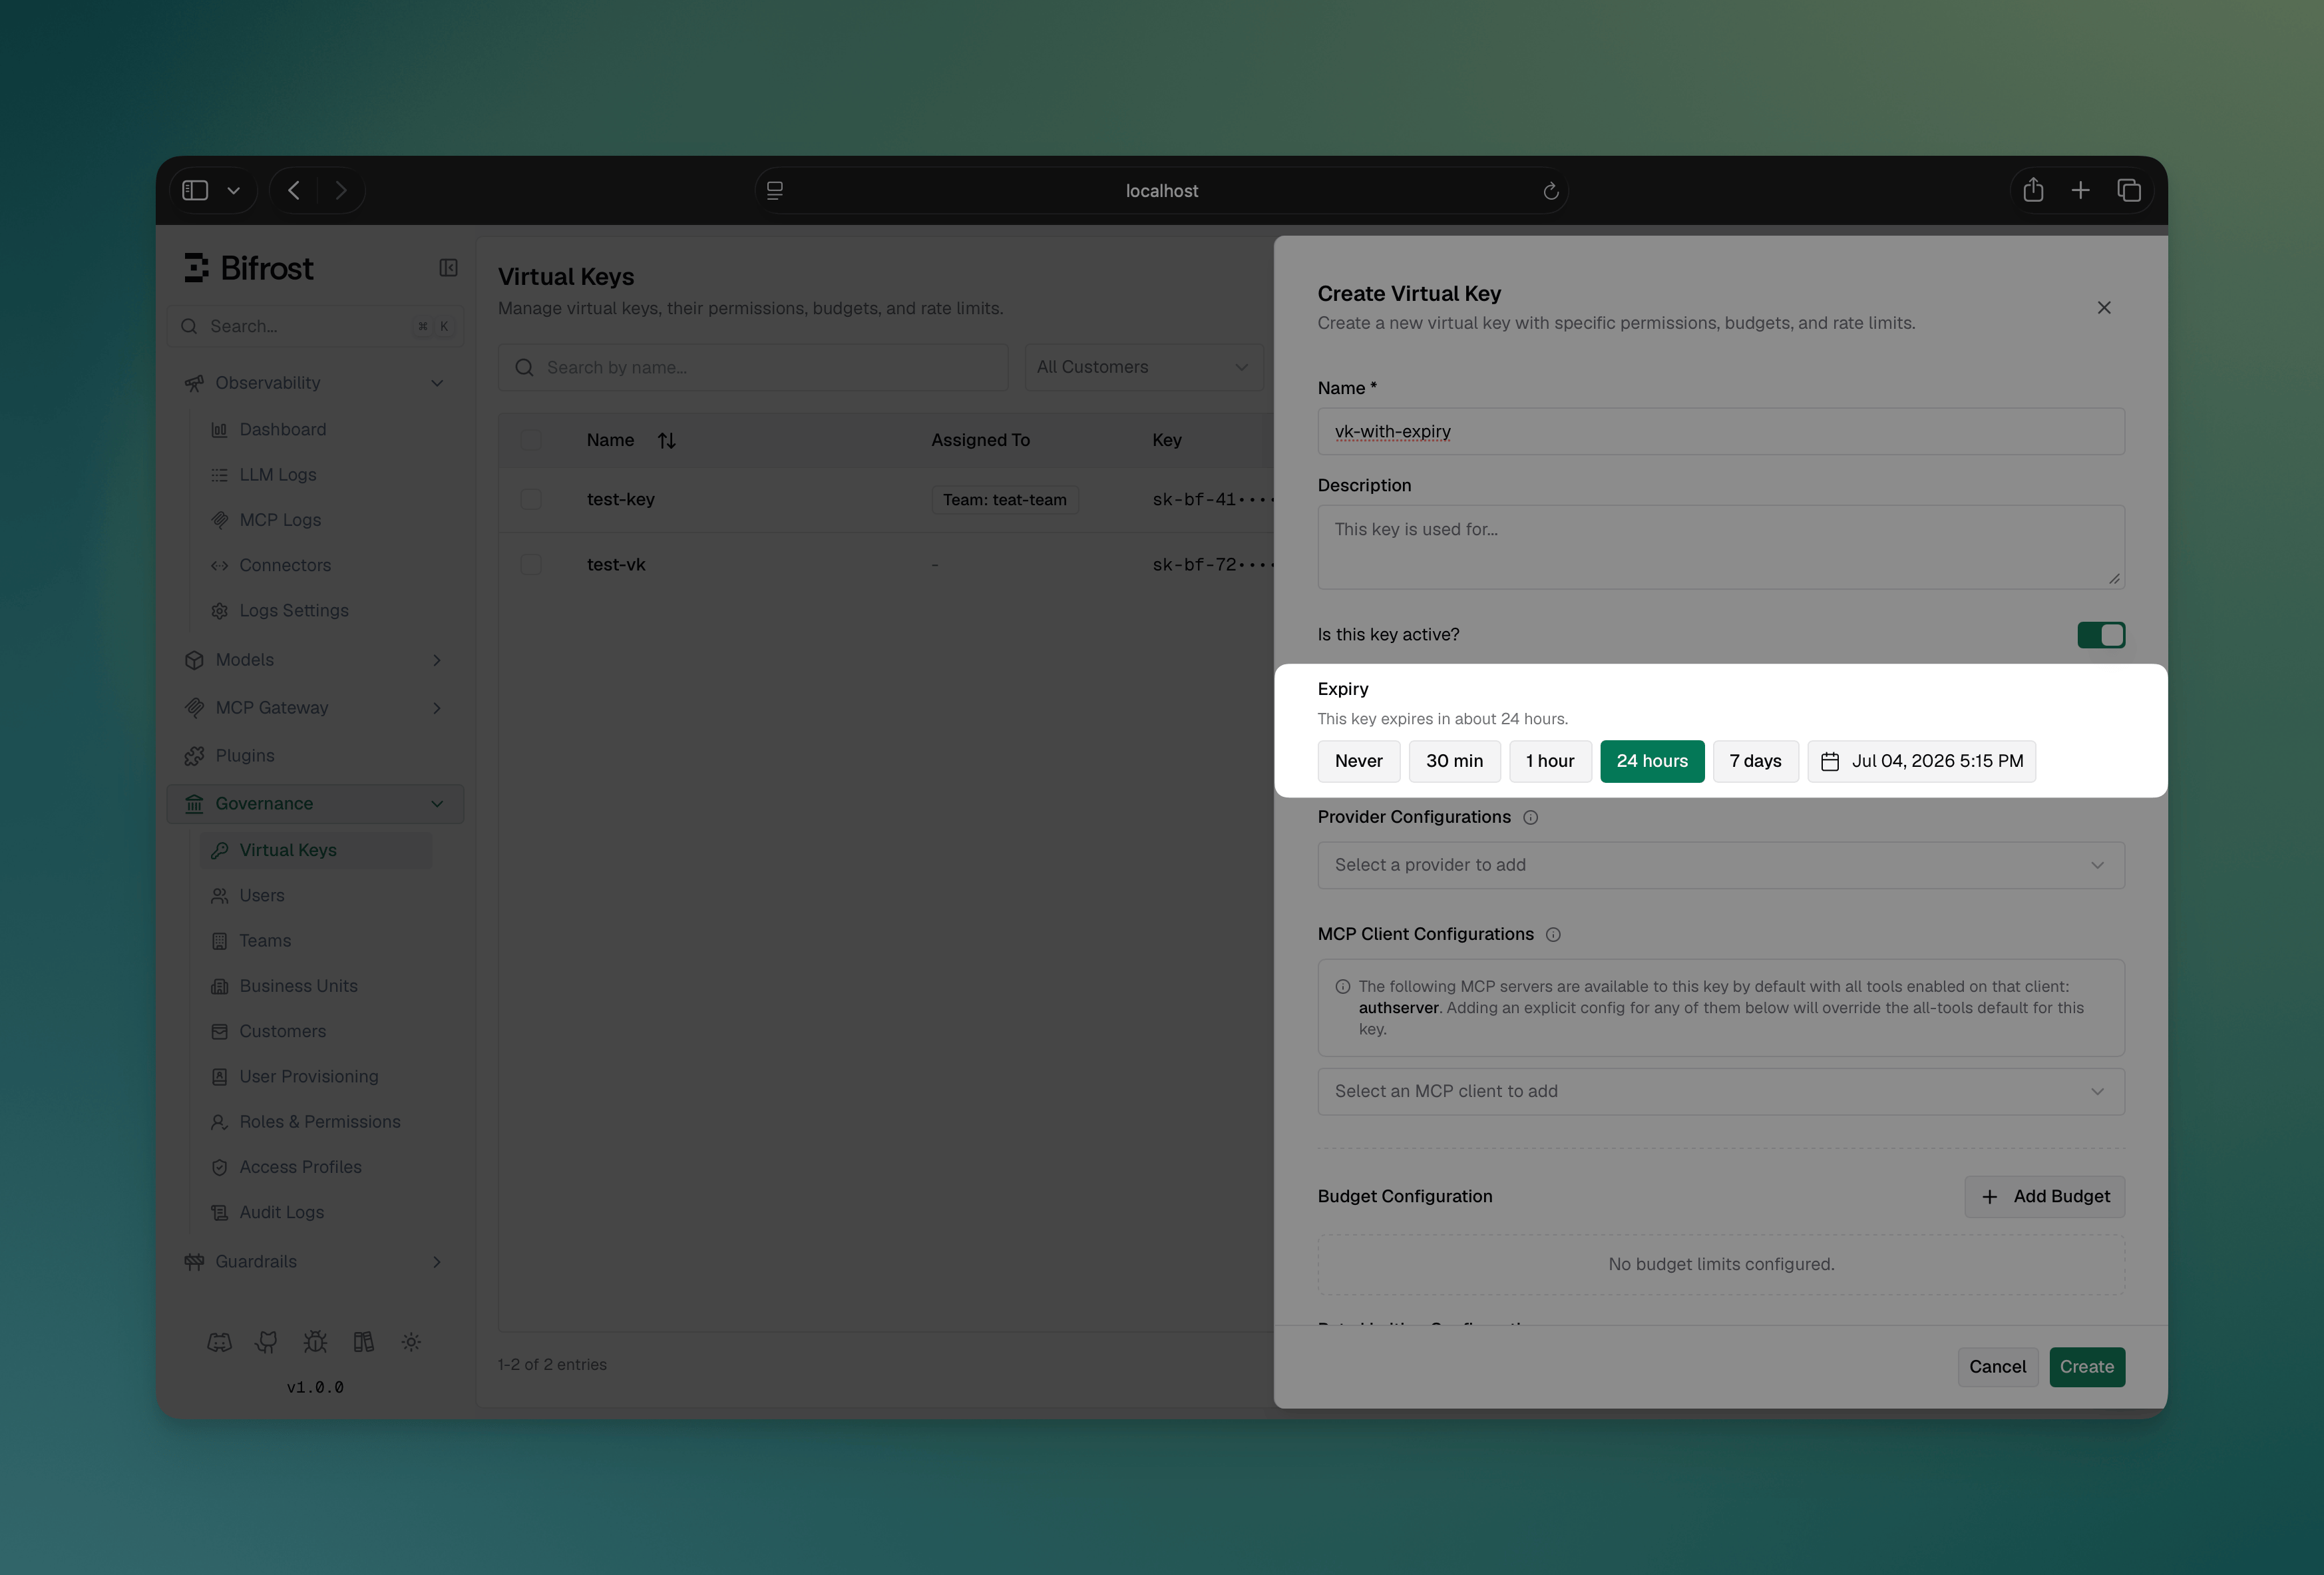Toggle the sun theme icon

click(411, 1342)
